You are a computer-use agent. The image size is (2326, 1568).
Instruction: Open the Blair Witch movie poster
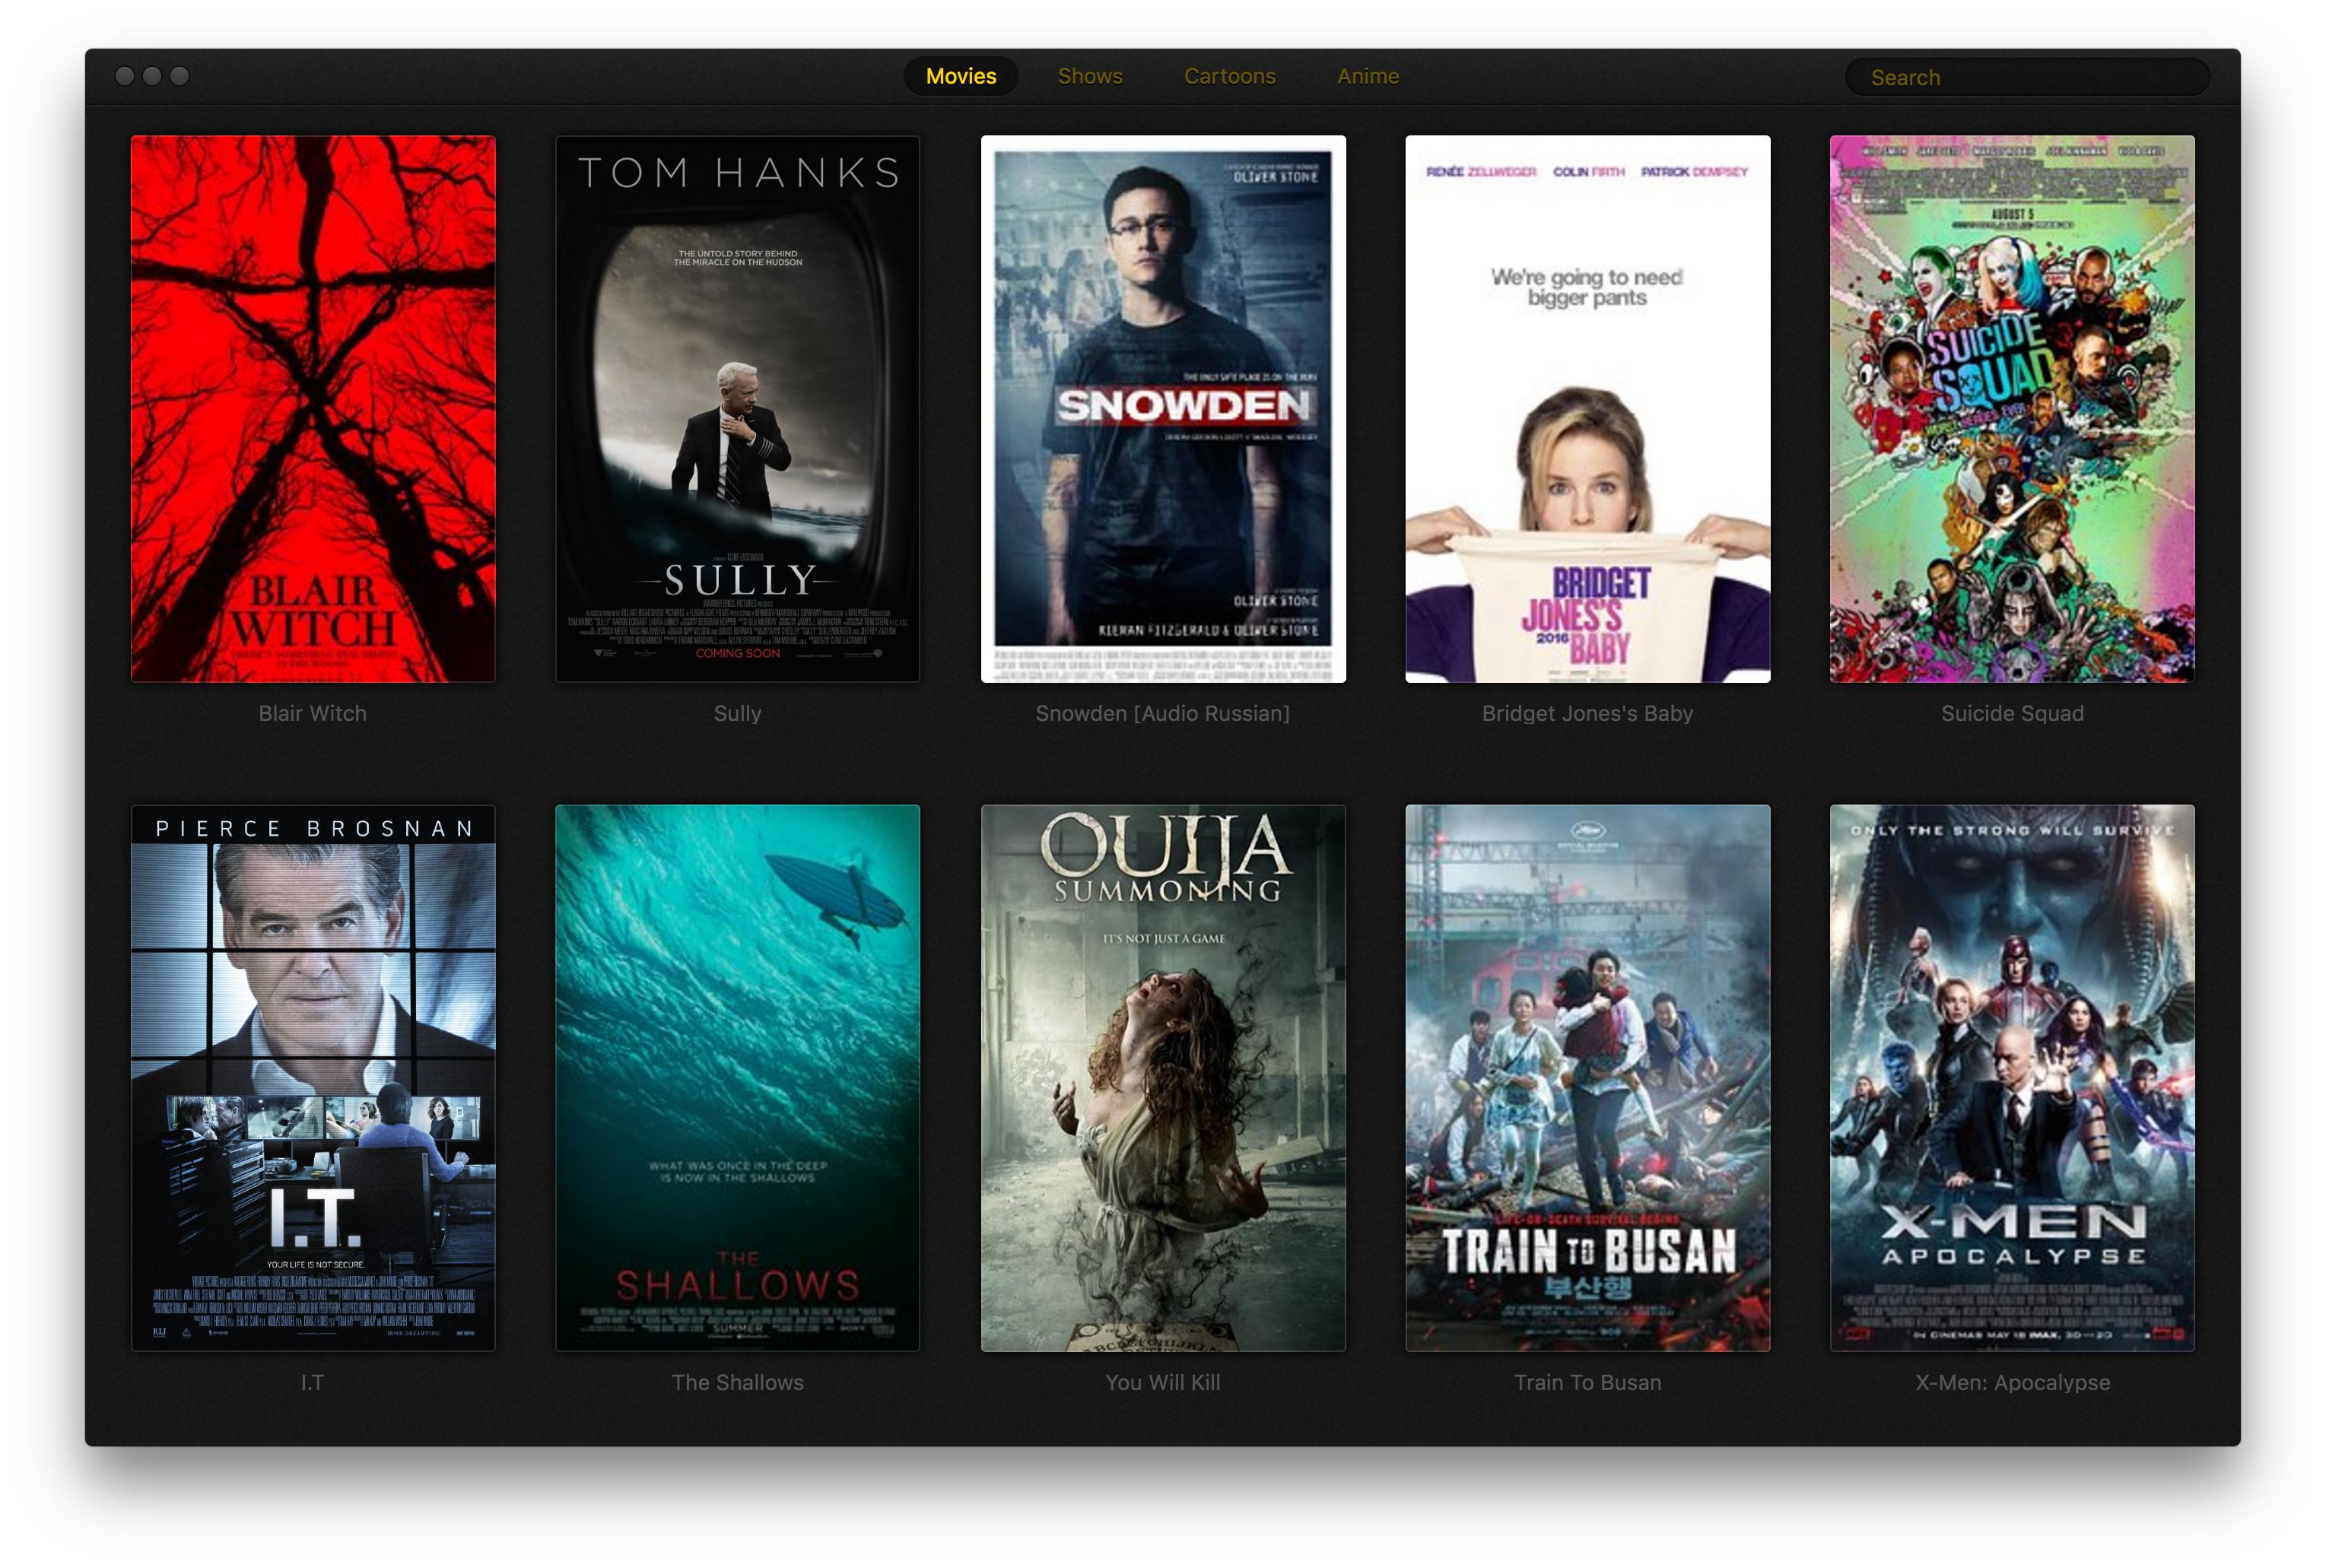click(312, 408)
